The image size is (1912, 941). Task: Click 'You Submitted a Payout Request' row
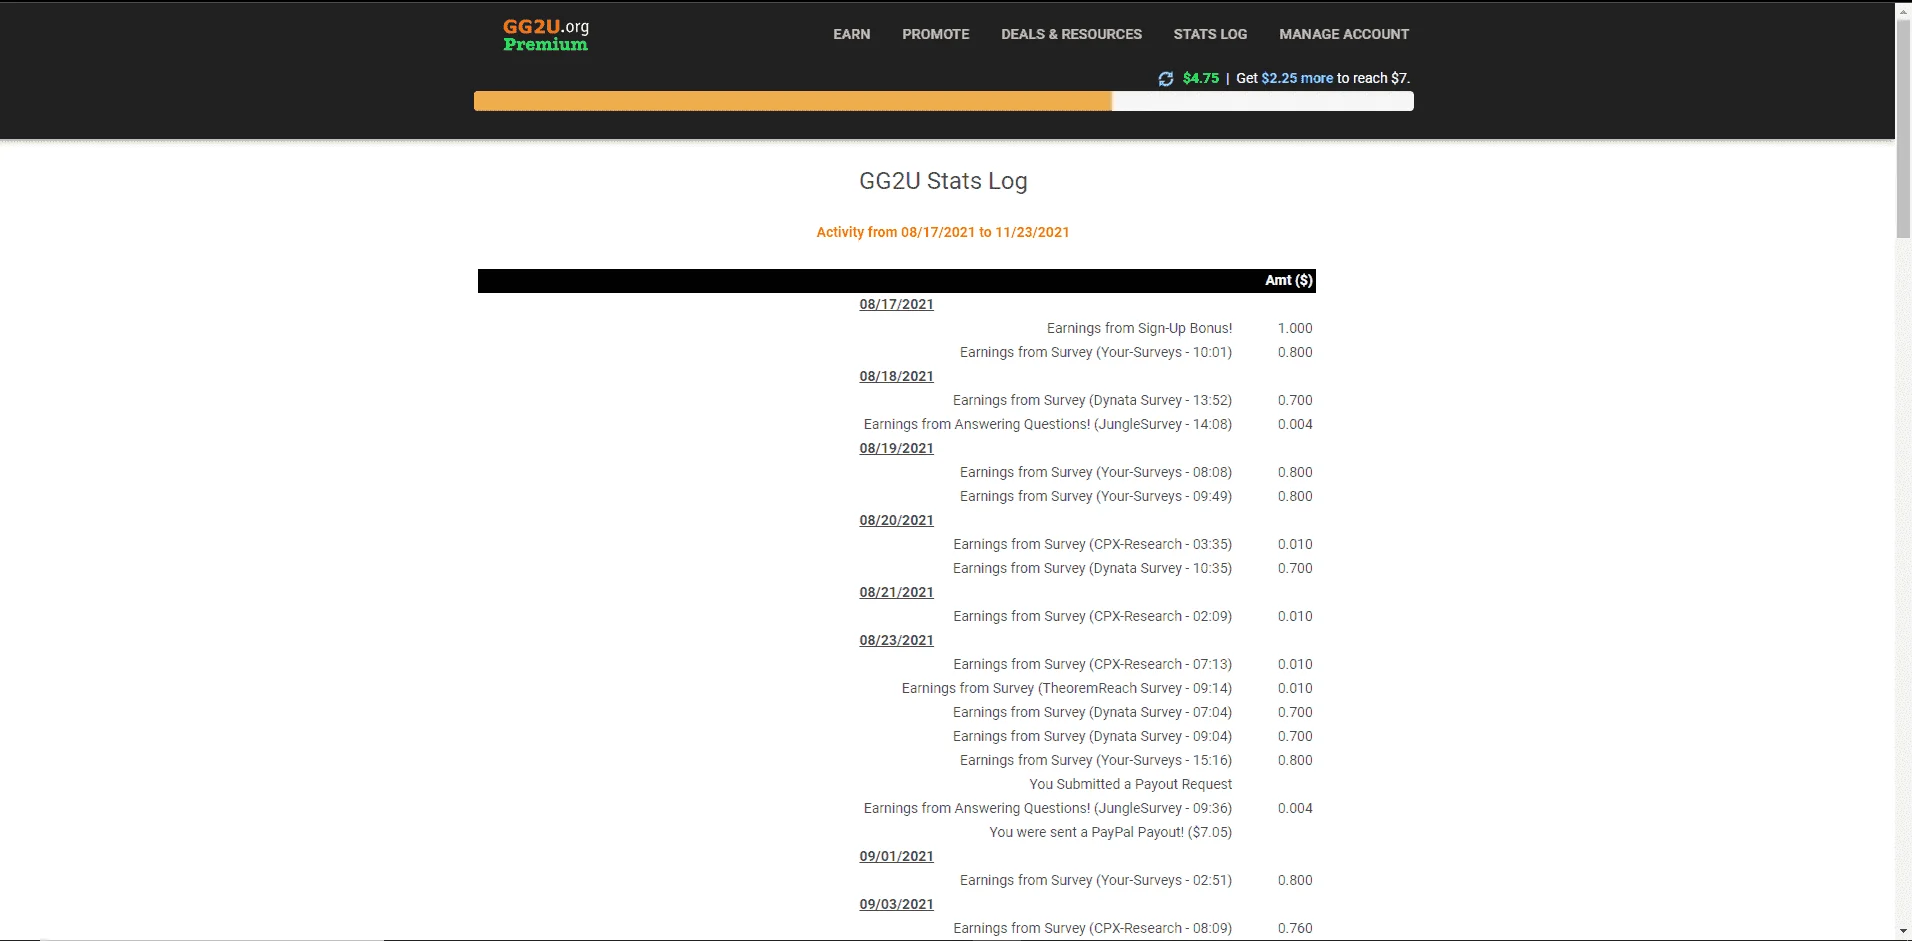(1131, 784)
